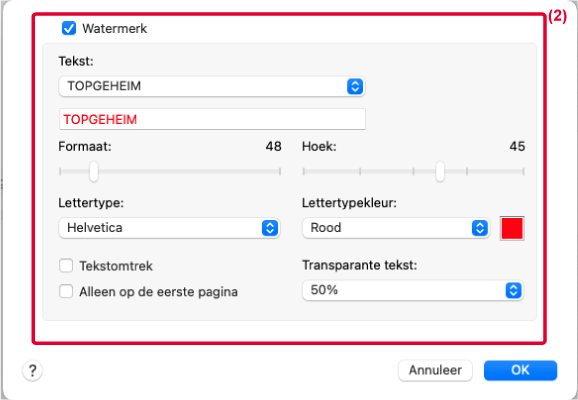Click the red TOPGEHEIM text input field

point(212,119)
